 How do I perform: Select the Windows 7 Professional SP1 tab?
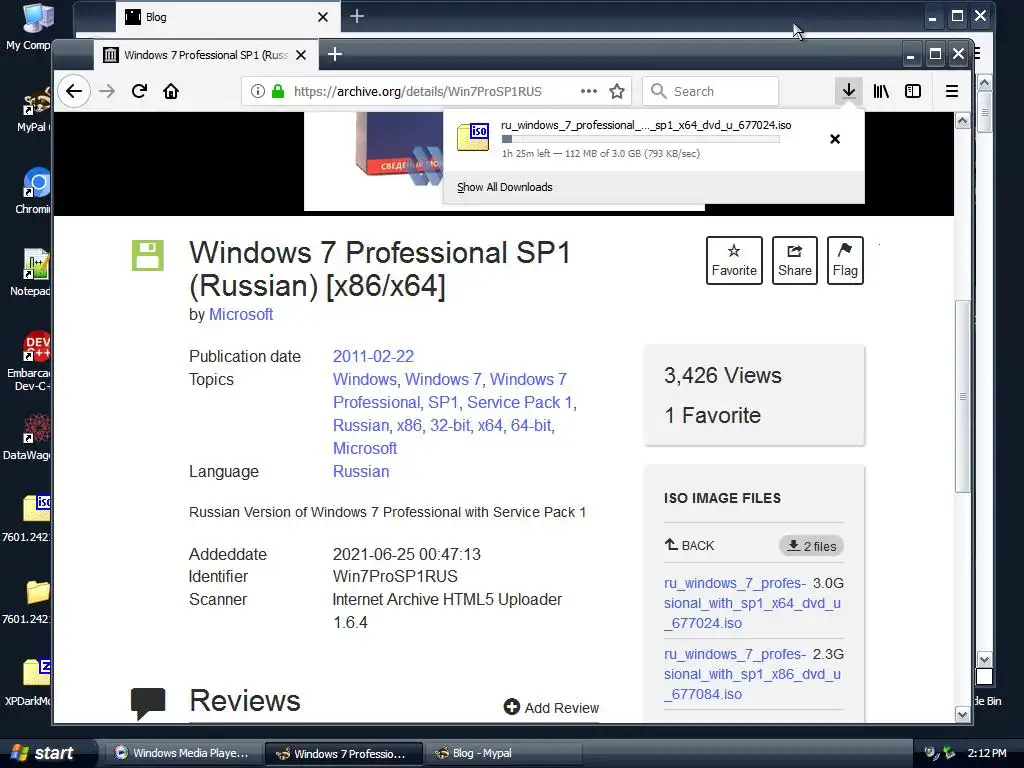point(206,55)
